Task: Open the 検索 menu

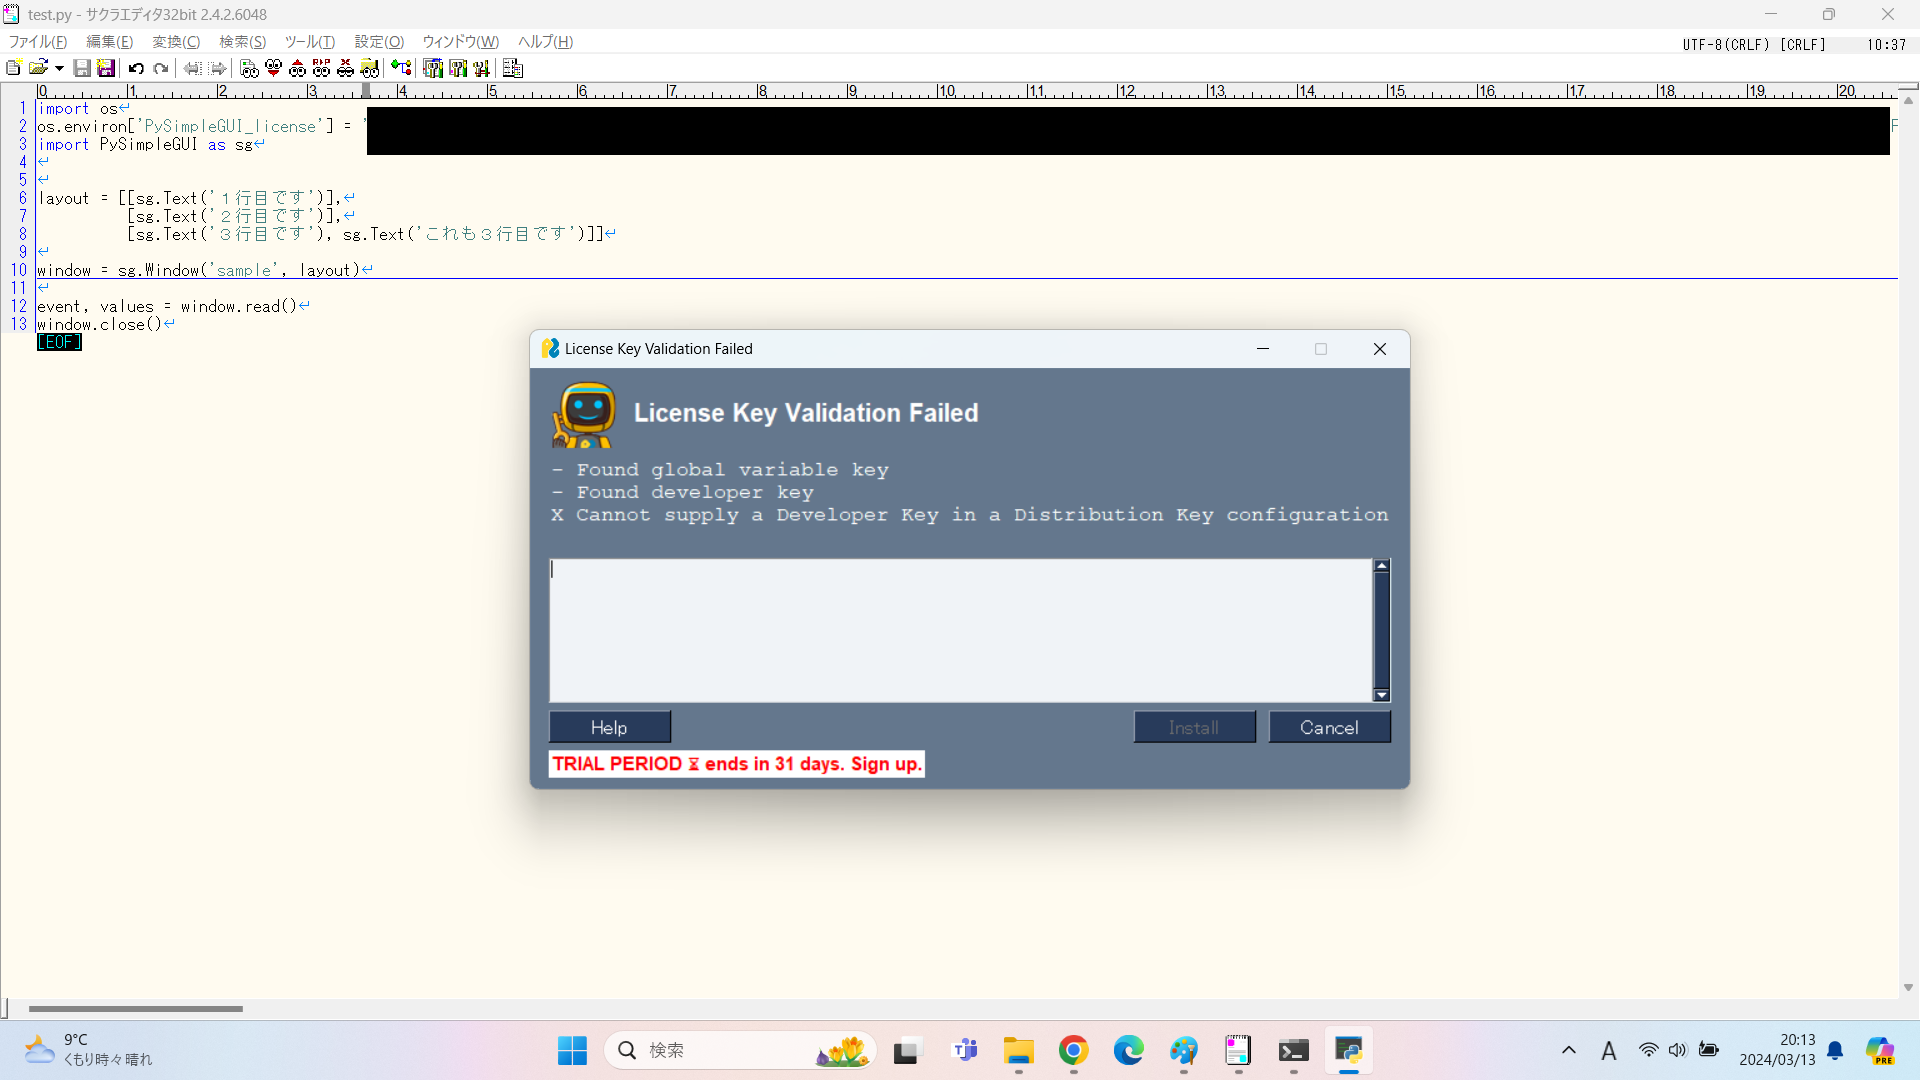Action: pyautogui.click(x=241, y=42)
